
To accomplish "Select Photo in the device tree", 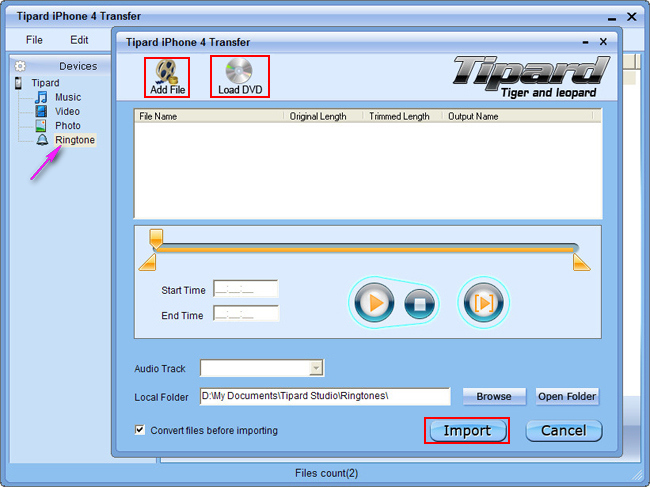I will coord(68,125).
